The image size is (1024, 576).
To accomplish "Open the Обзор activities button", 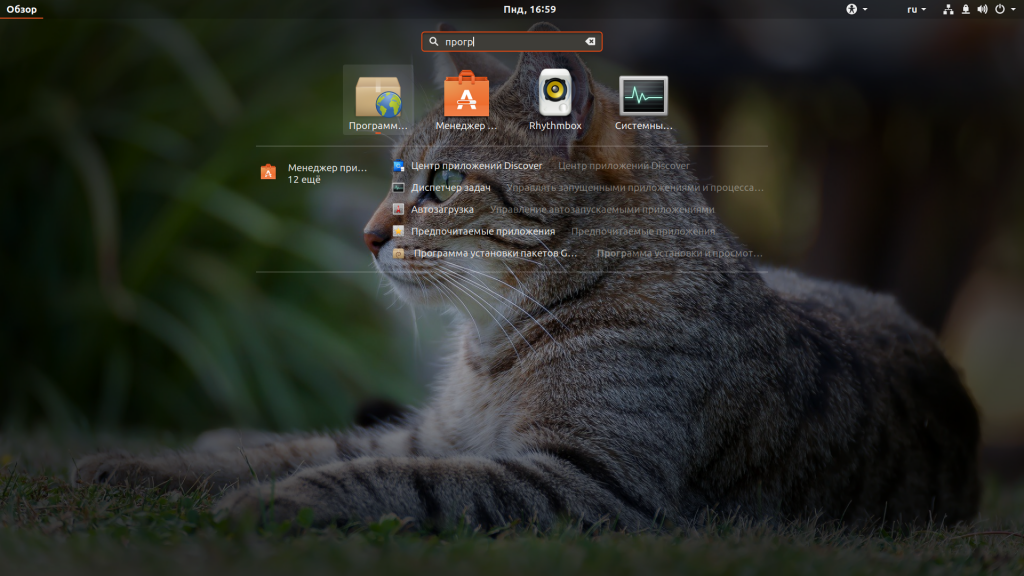I will [x=22, y=9].
